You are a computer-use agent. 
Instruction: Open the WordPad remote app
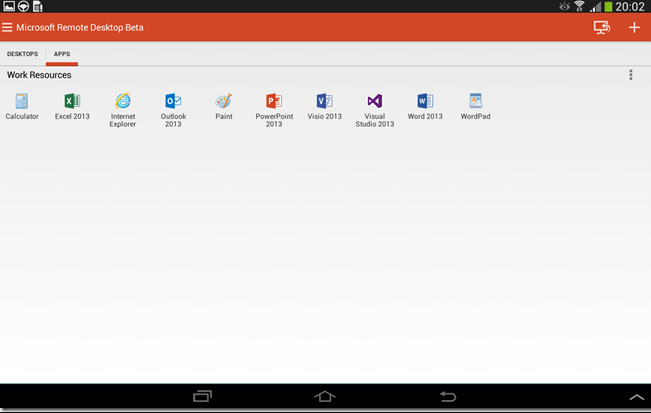[x=475, y=107]
